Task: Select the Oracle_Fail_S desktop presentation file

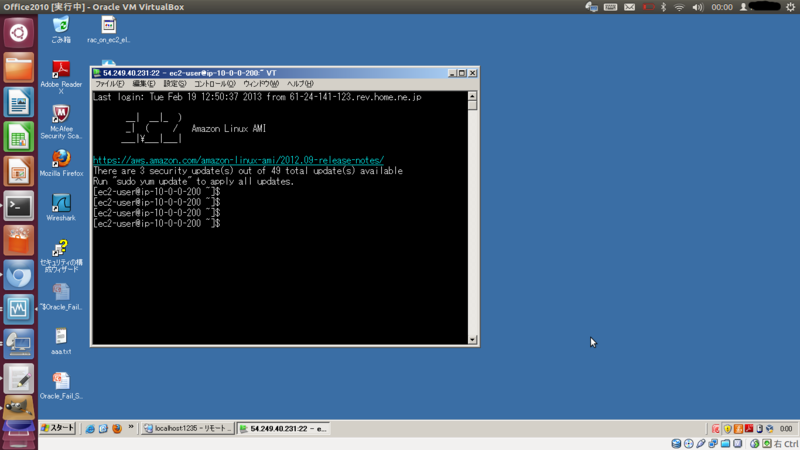Action: coord(61,386)
